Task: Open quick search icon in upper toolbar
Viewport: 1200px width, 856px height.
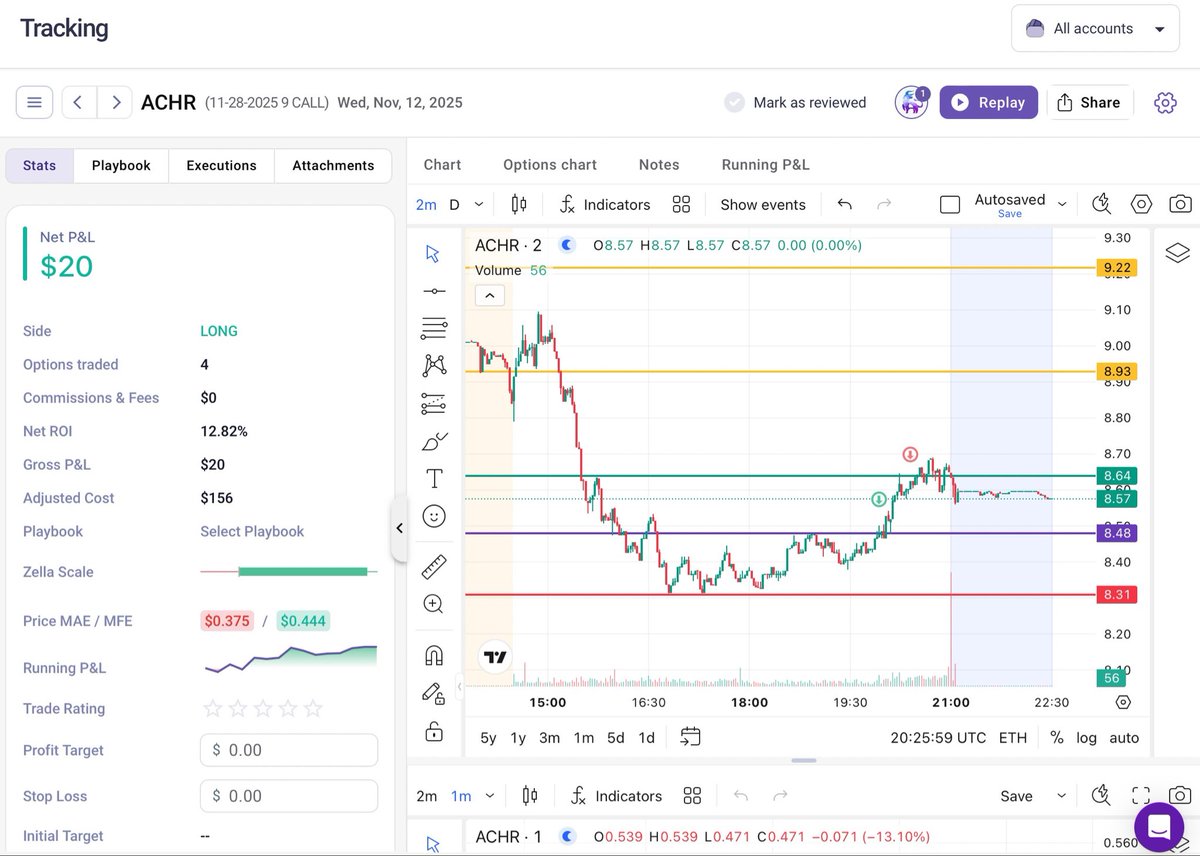Action: (1102, 204)
